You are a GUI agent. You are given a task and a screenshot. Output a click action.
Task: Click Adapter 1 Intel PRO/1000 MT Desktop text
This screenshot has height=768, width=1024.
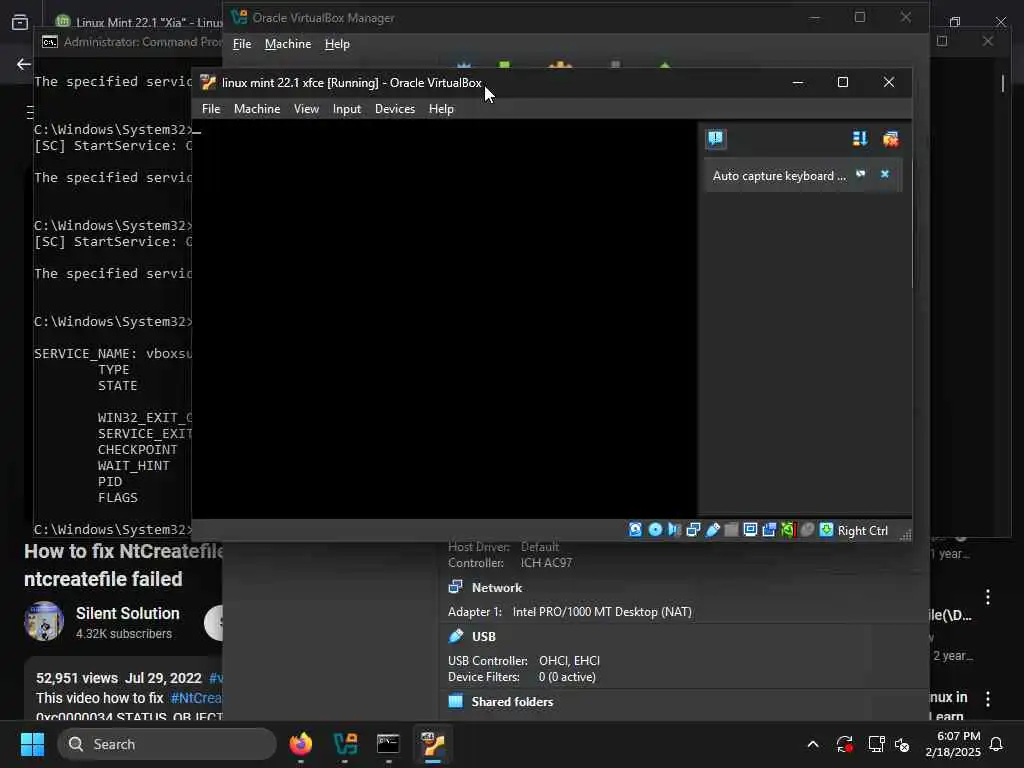pyautogui.click(x=569, y=612)
